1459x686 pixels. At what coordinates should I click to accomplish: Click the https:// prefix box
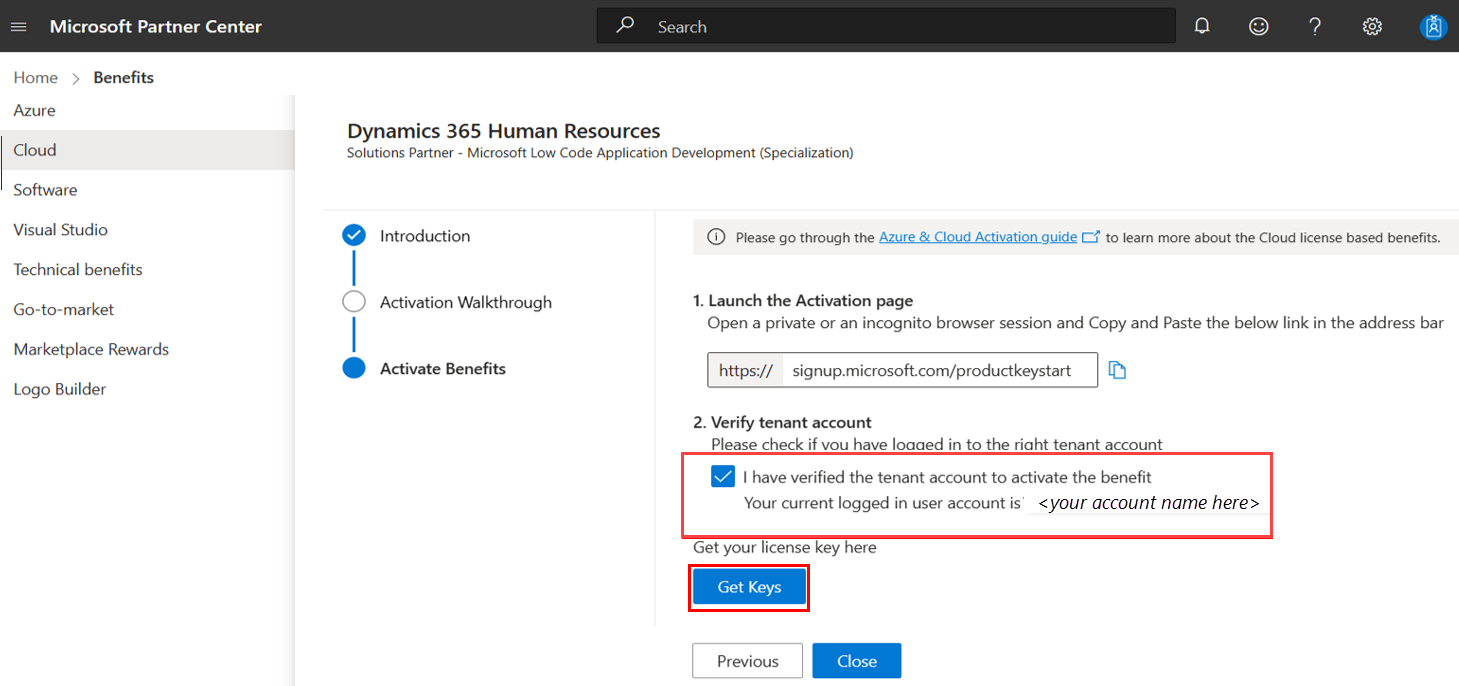coord(745,370)
